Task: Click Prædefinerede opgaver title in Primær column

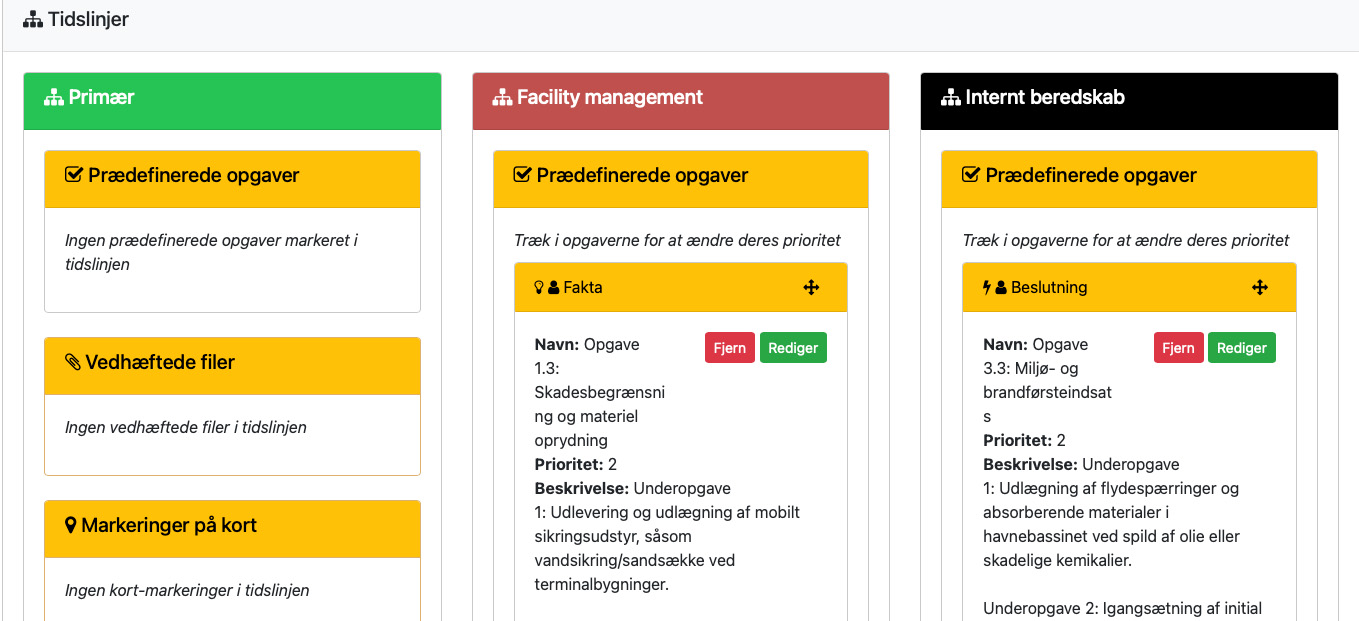Action: (x=194, y=175)
